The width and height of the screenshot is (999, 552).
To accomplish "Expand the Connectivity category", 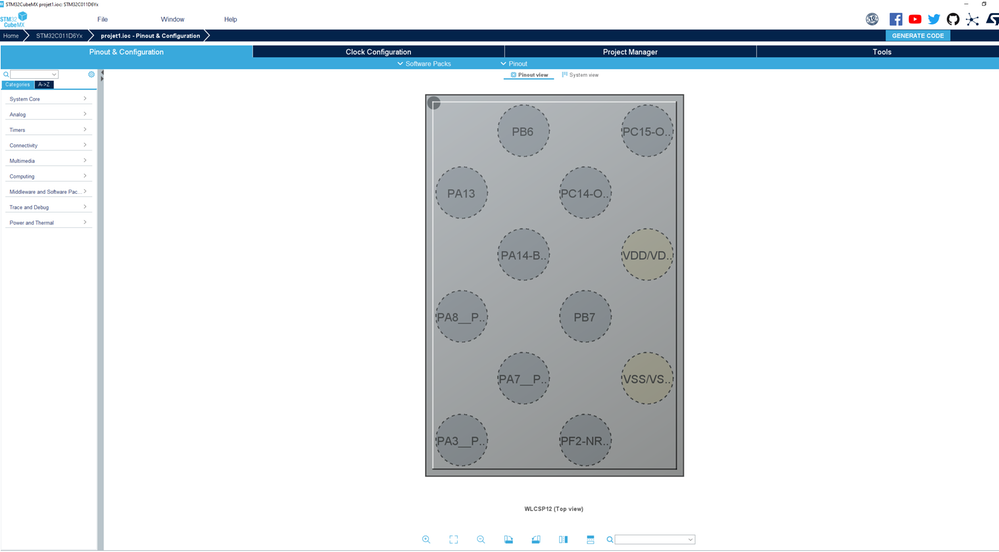I will pyautogui.click(x=48, y=145).
